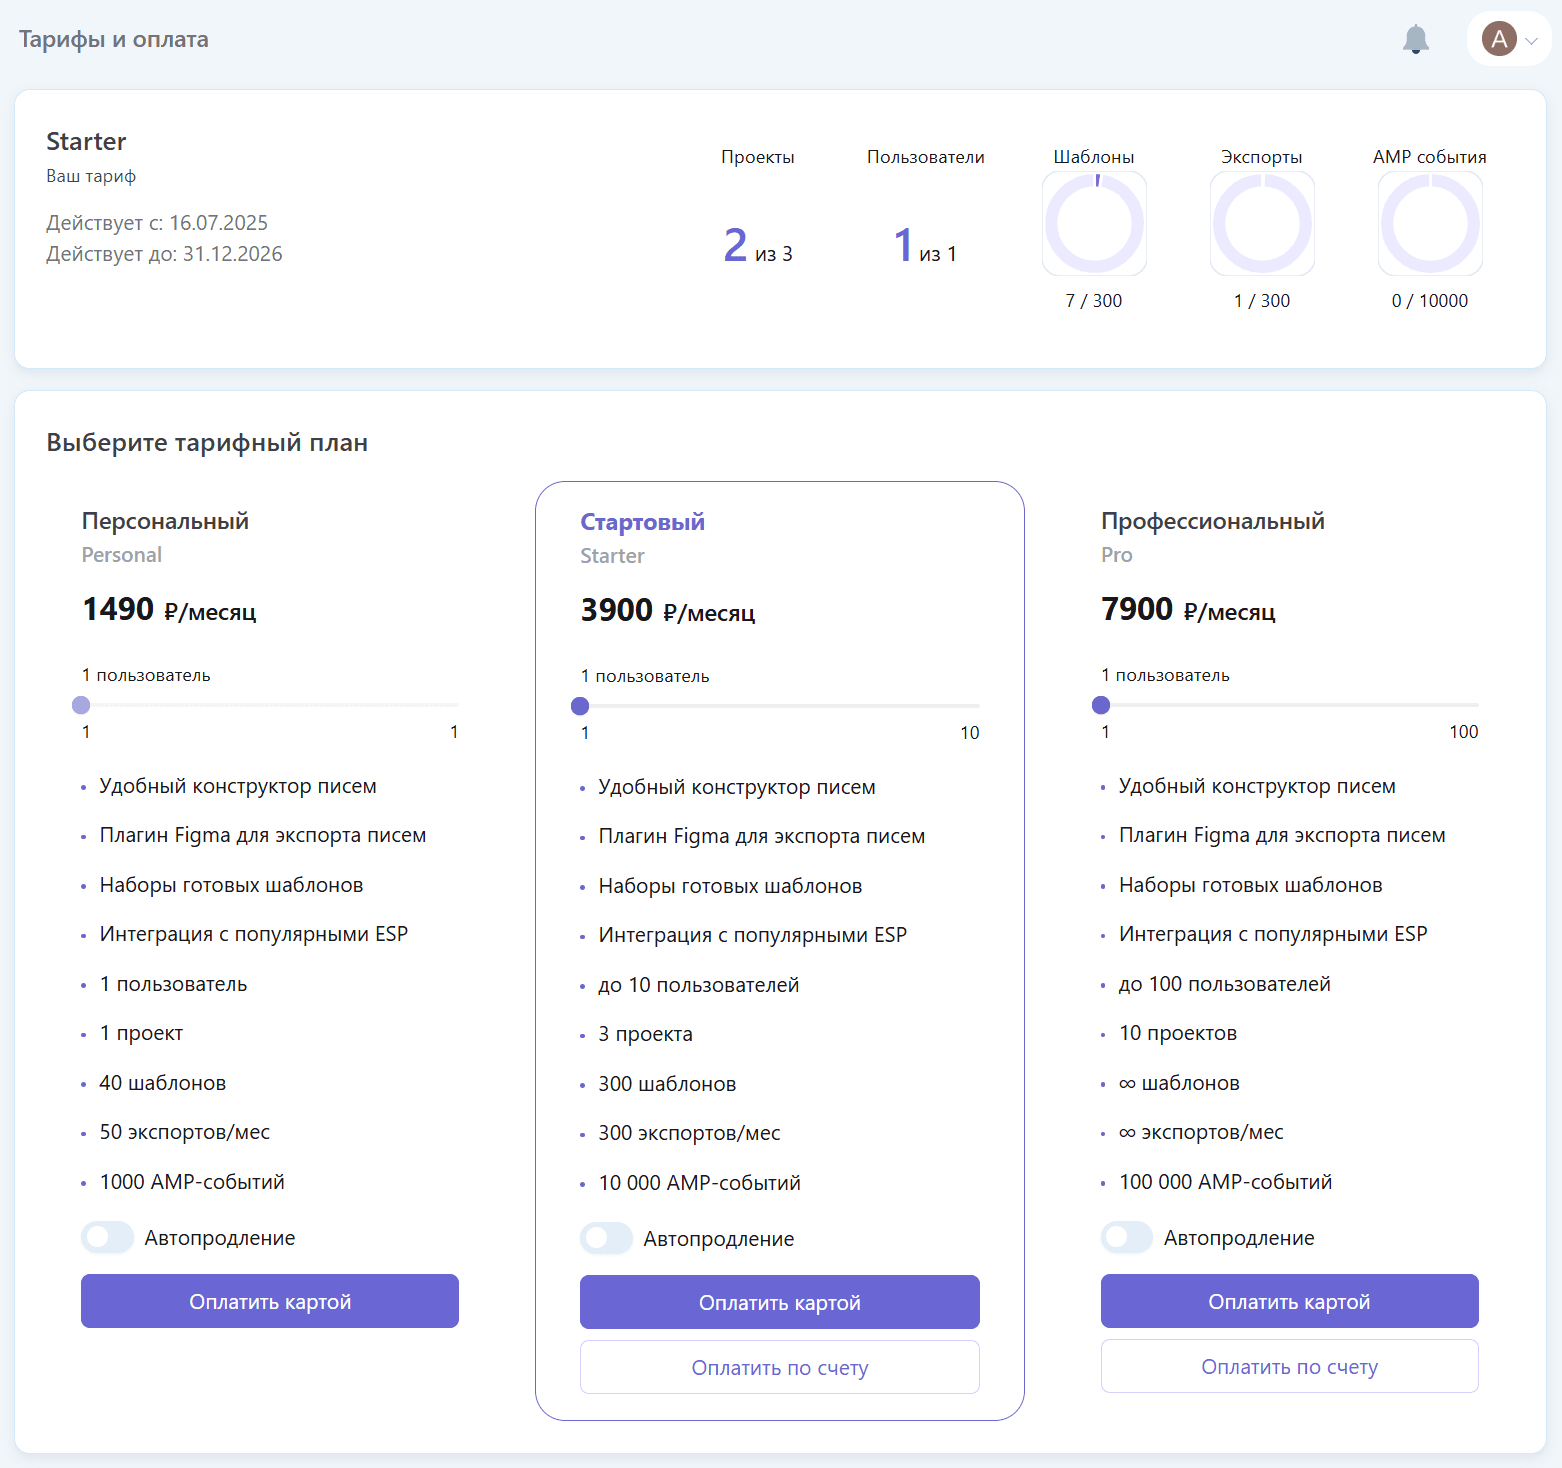Click Оплатить картой for Стартовый plan
This screenshot has height=1468, width=1562.
click(x=780, y=1302)
